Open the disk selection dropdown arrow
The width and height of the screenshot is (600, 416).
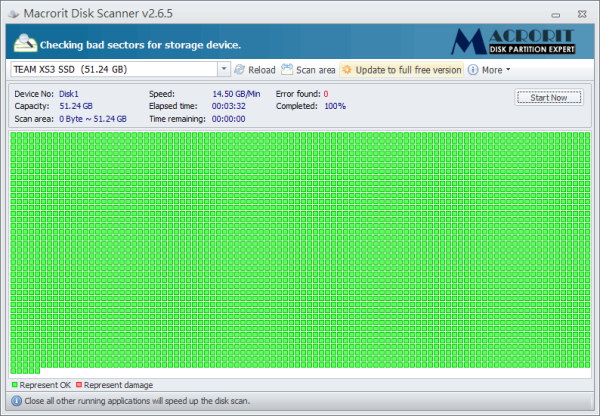click(224, 69)
